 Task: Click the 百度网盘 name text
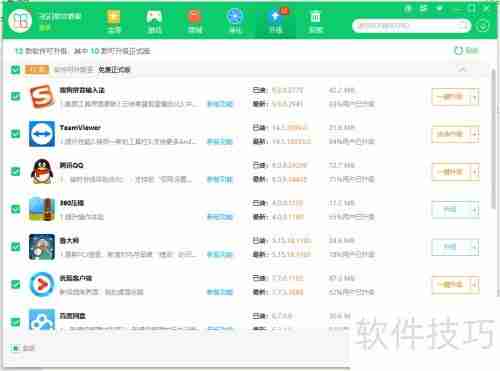click(73, 316)
